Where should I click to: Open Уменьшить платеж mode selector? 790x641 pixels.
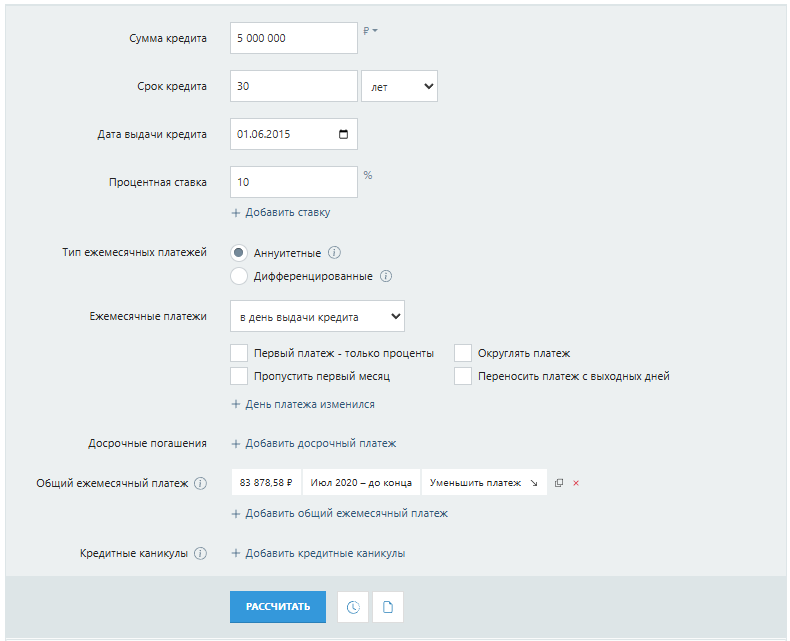coord(484,483)
